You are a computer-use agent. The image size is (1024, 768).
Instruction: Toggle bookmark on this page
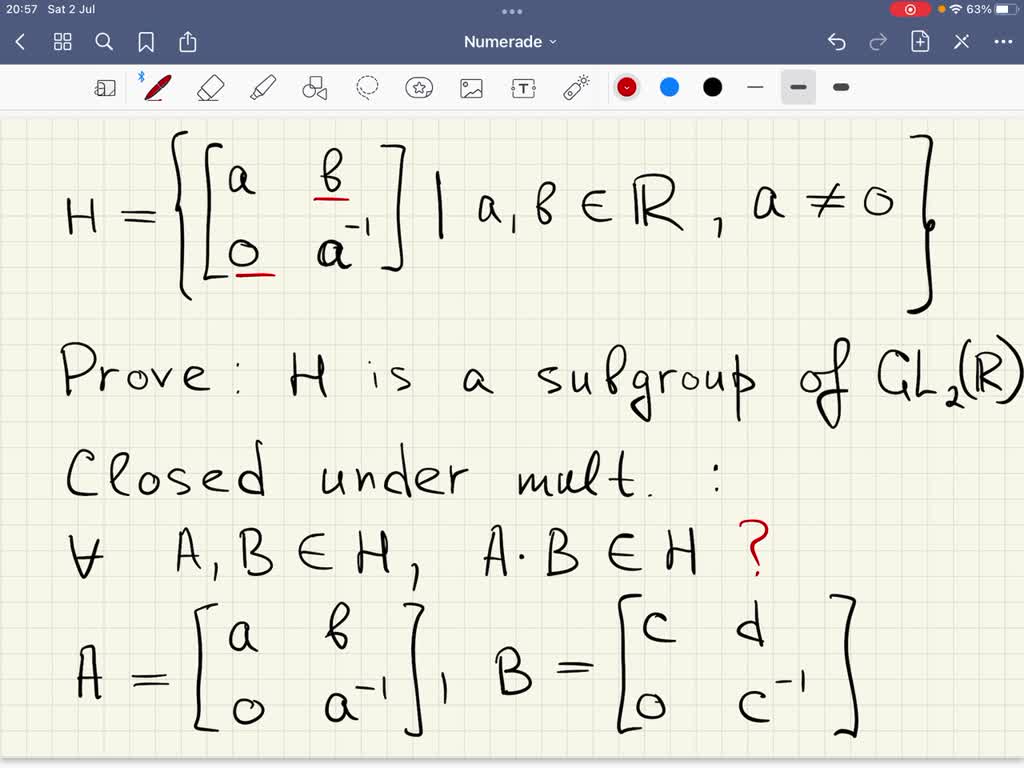pos(146,41)
